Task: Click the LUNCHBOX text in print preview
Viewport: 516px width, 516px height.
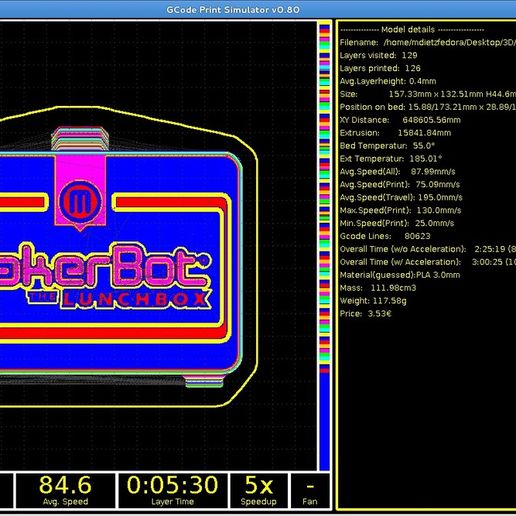Action: pos(137,299)
